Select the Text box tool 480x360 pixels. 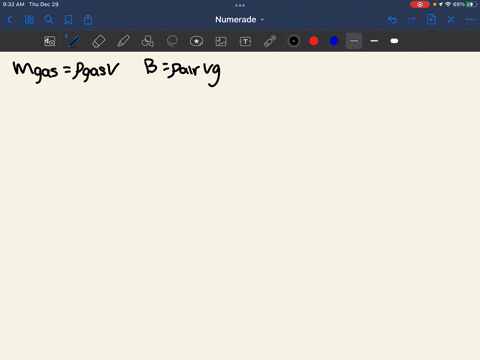(245, 41)
